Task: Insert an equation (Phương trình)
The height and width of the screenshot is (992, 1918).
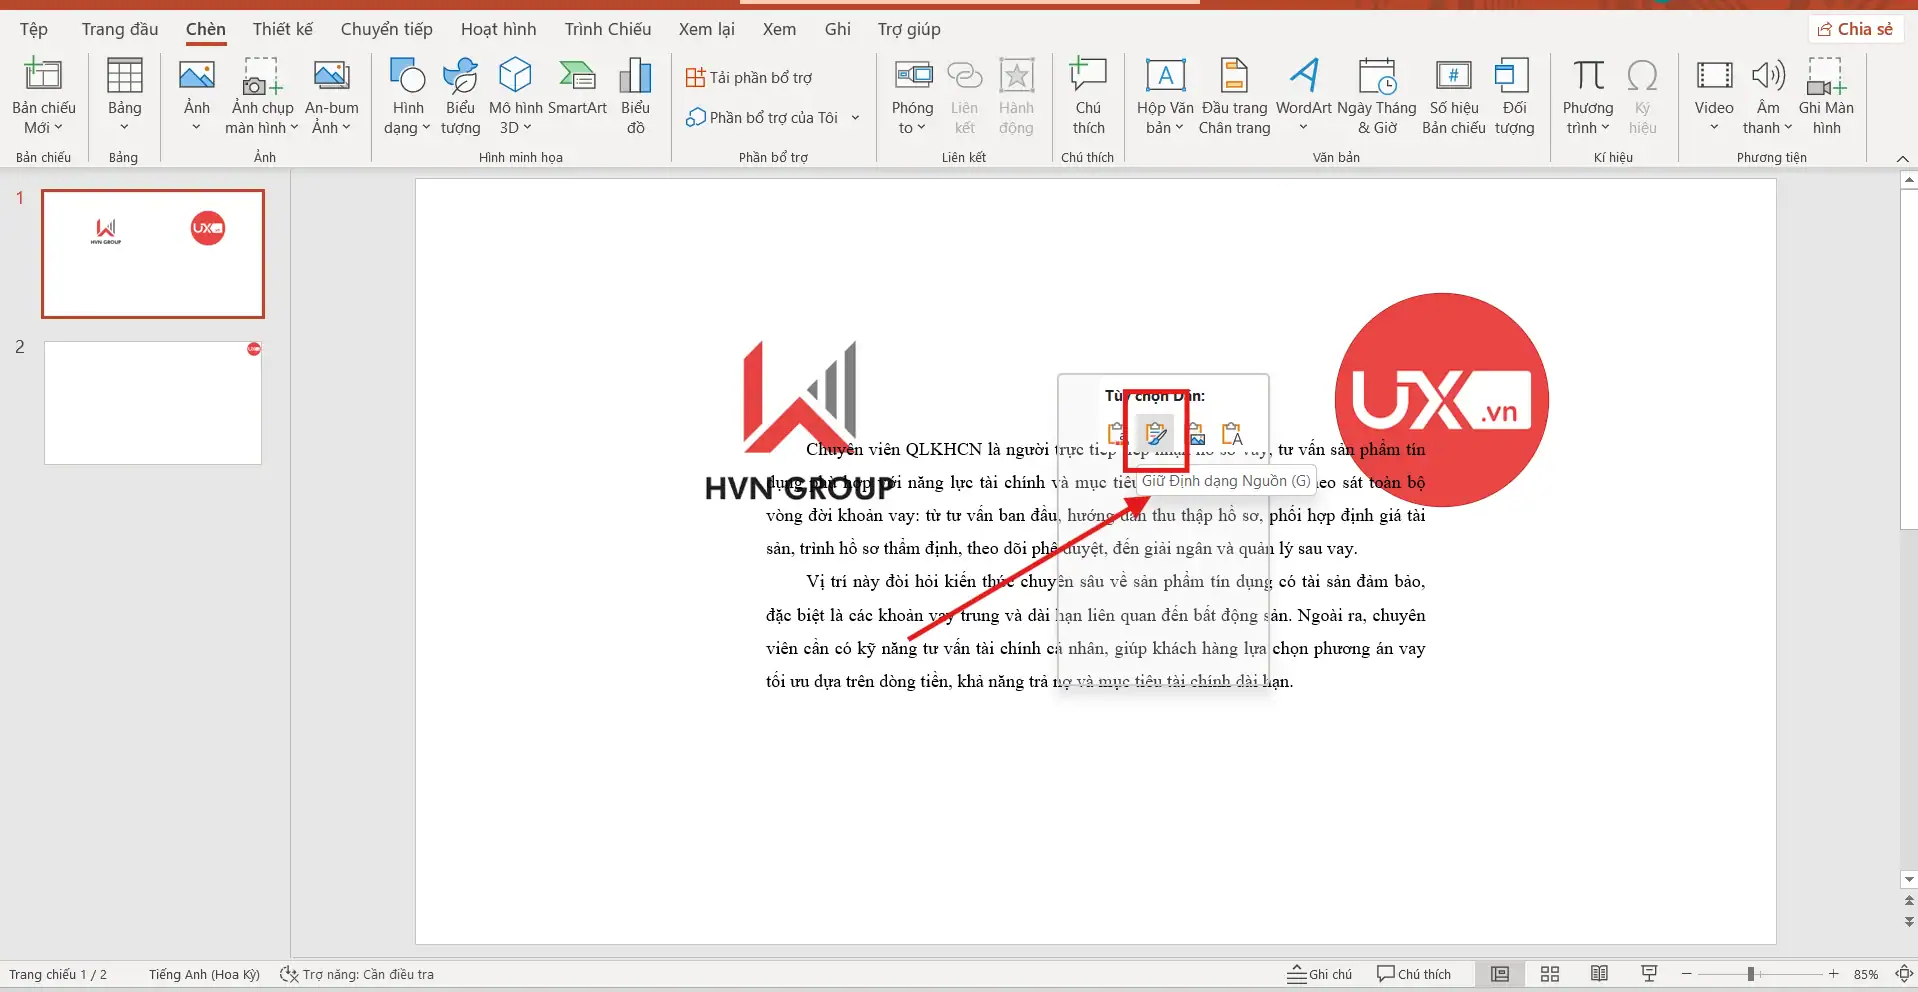Action: tap(1589, 95)
